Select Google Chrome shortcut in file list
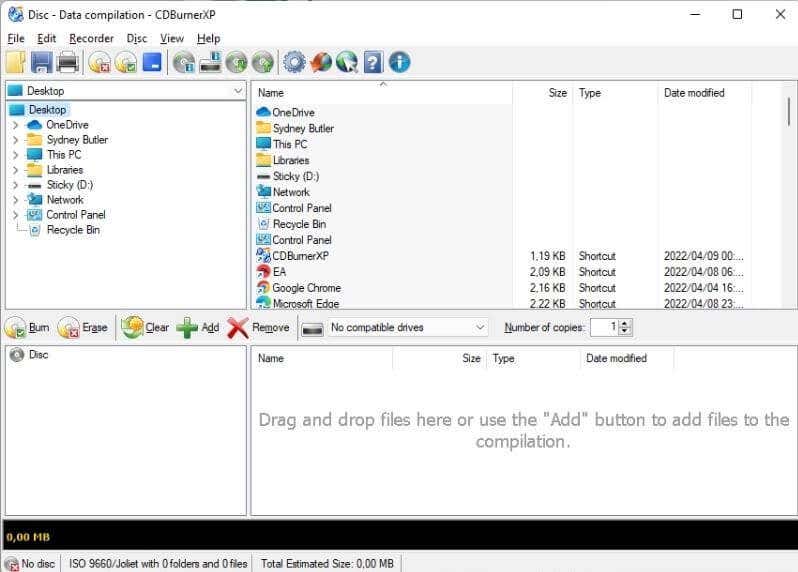This screenshot has width=798, height=572. 306,288
